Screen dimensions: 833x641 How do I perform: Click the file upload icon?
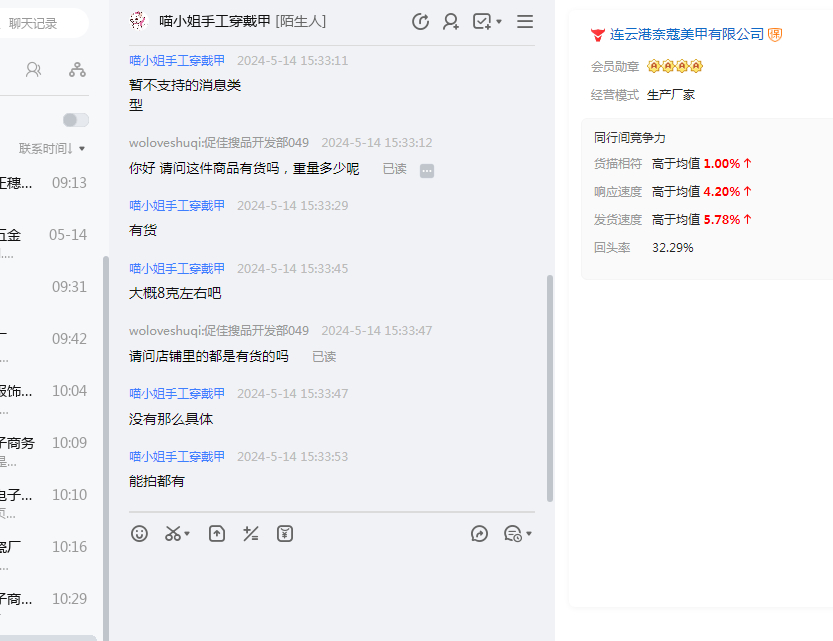pos(217,534)
